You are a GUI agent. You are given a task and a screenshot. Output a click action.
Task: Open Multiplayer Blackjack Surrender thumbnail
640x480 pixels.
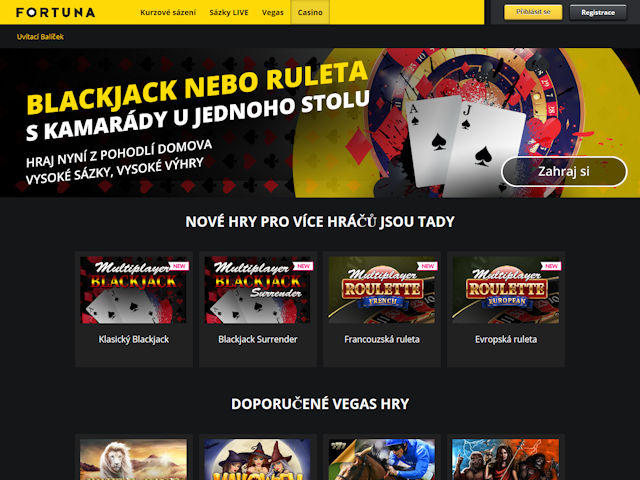(258, 290)
